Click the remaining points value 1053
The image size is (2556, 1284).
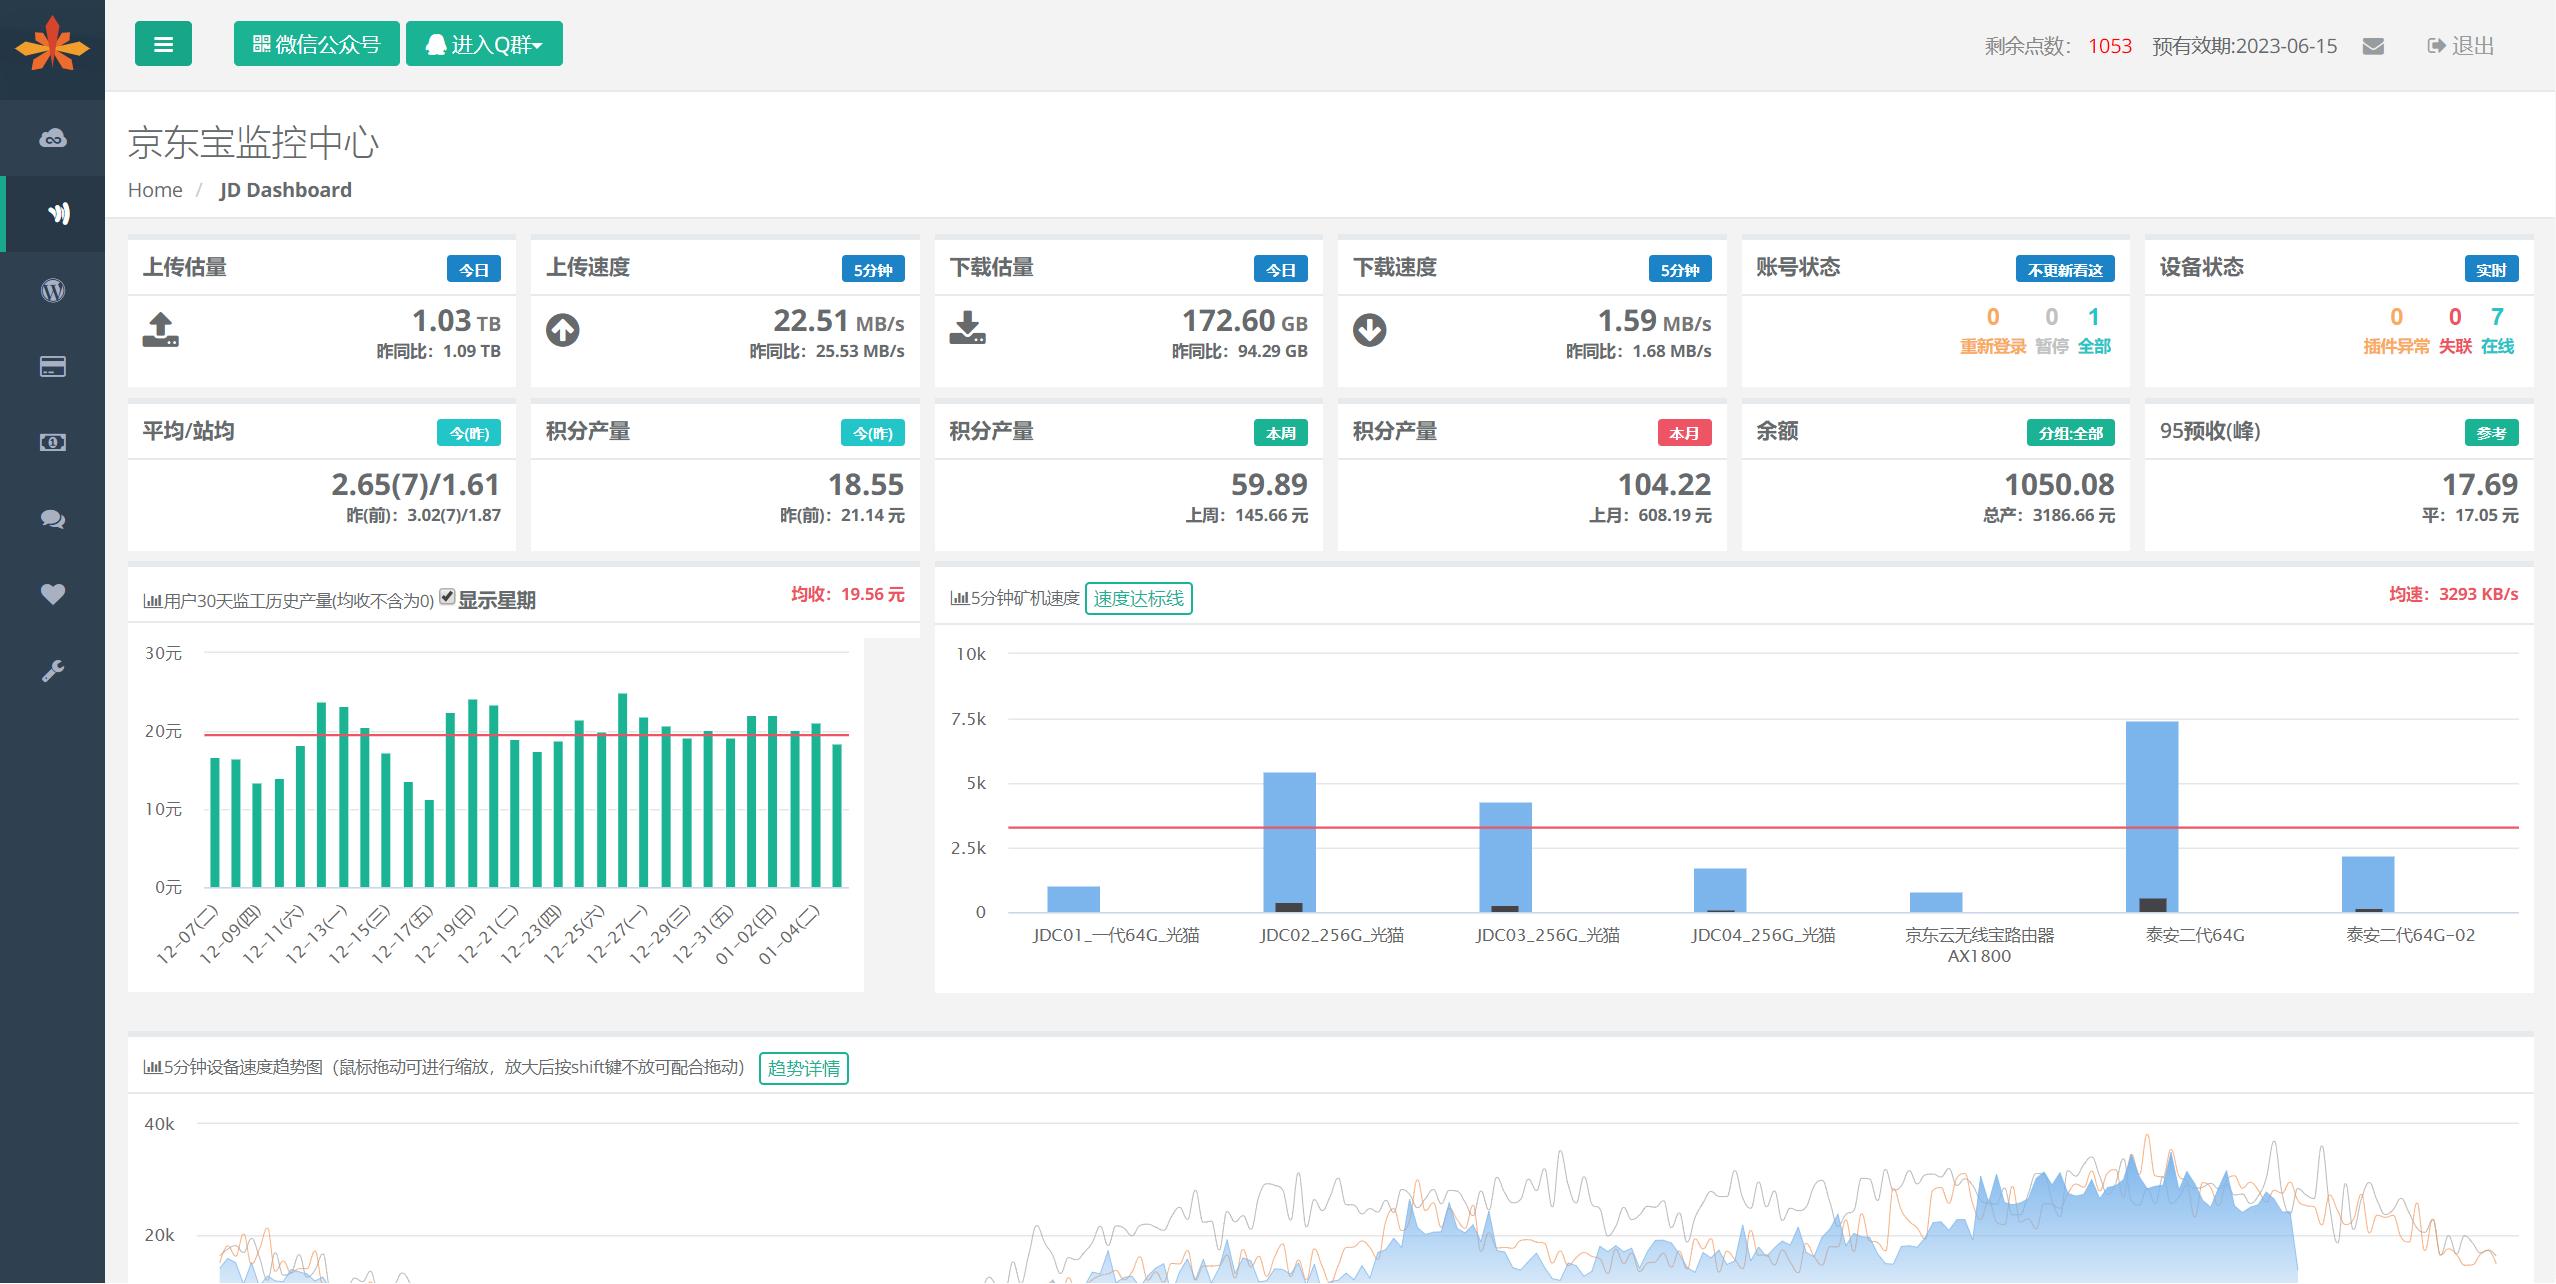point(2110,45)
